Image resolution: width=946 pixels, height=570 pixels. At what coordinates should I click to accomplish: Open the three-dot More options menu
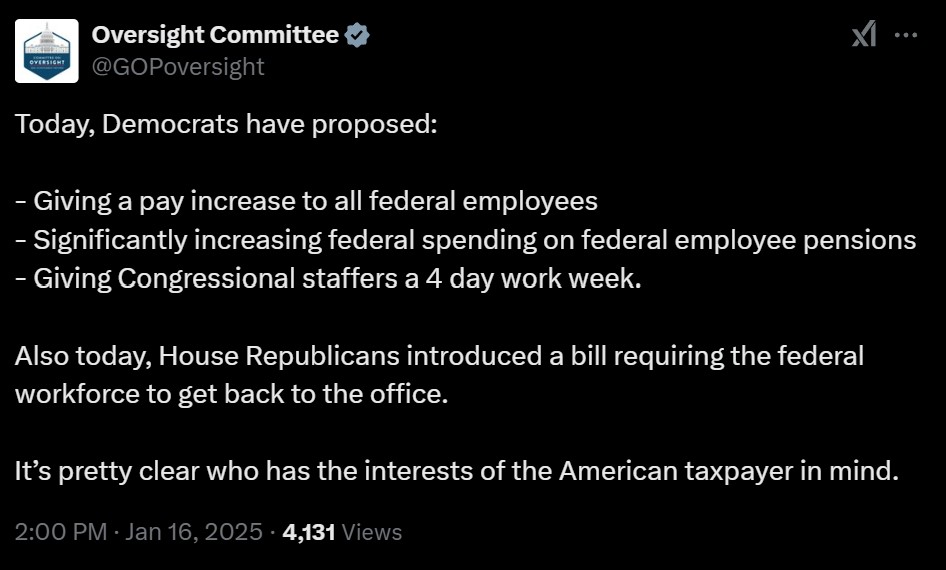tap(905, 36)
